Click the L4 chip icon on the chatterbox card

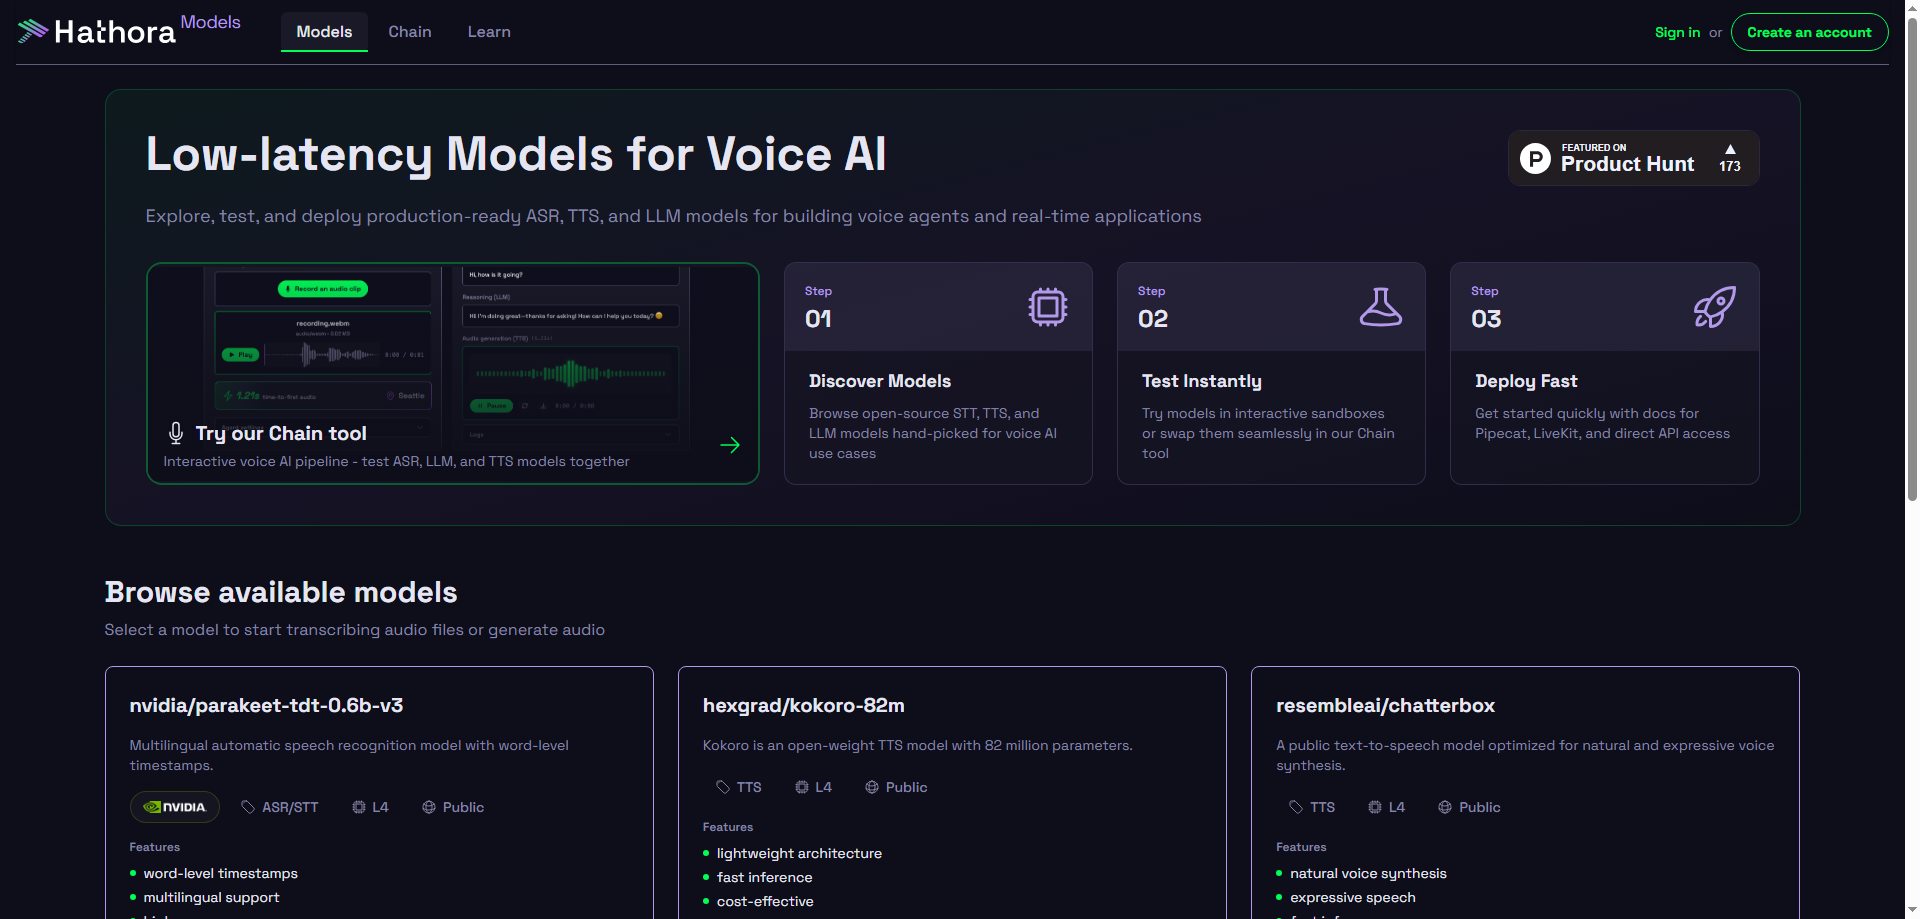click(1376, 807)
